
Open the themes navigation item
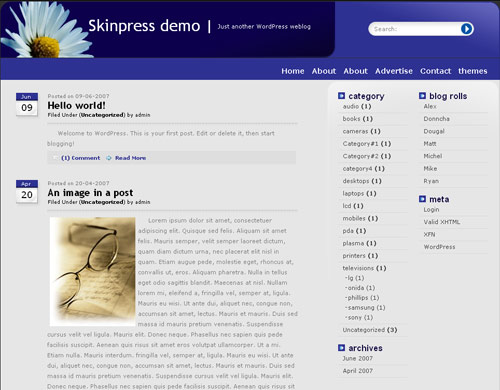[x=473, y=71]
